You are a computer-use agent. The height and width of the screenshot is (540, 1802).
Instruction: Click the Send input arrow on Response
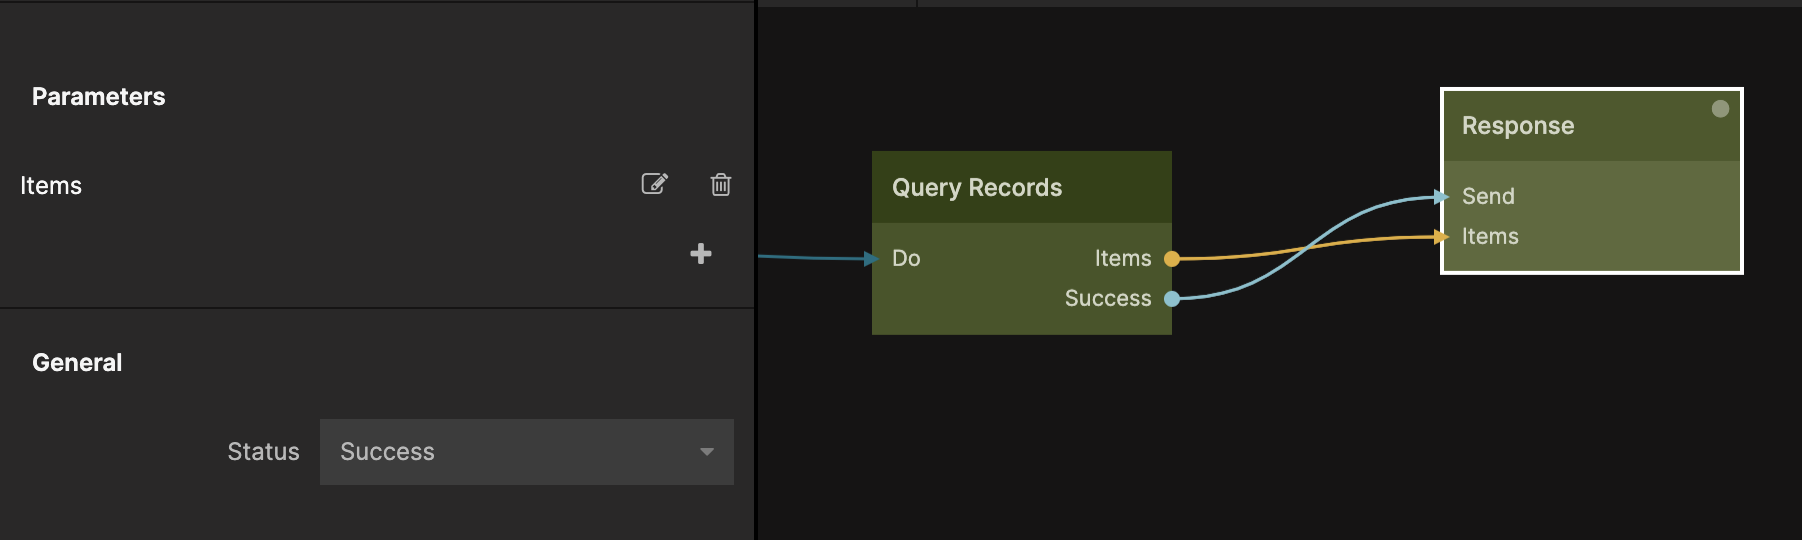(x=1442, y=197)
